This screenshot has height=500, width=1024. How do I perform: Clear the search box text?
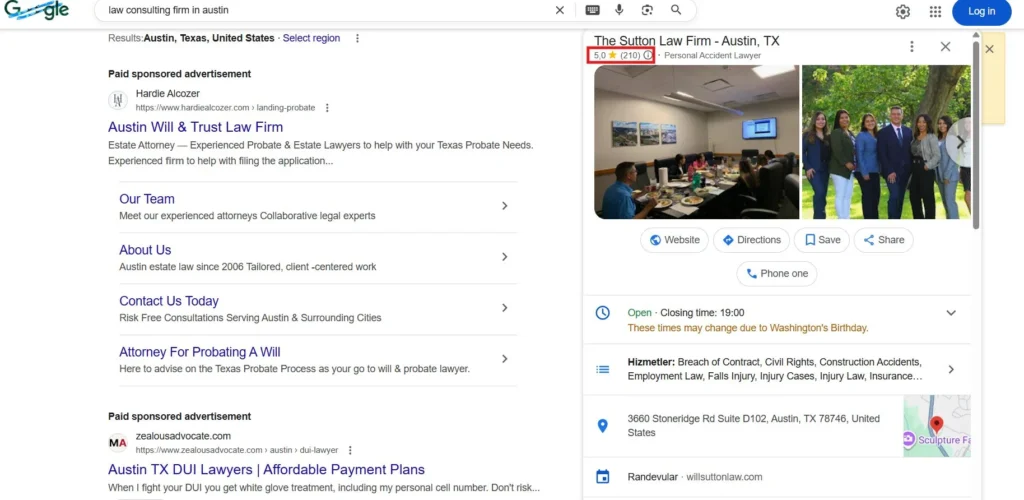click(x=560, y=10)
